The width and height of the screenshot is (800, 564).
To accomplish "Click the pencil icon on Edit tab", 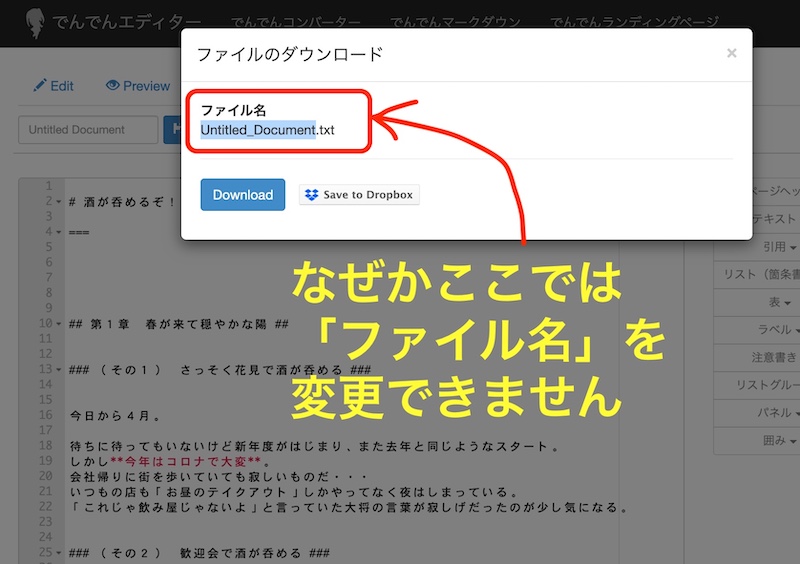I will (40, 86).
